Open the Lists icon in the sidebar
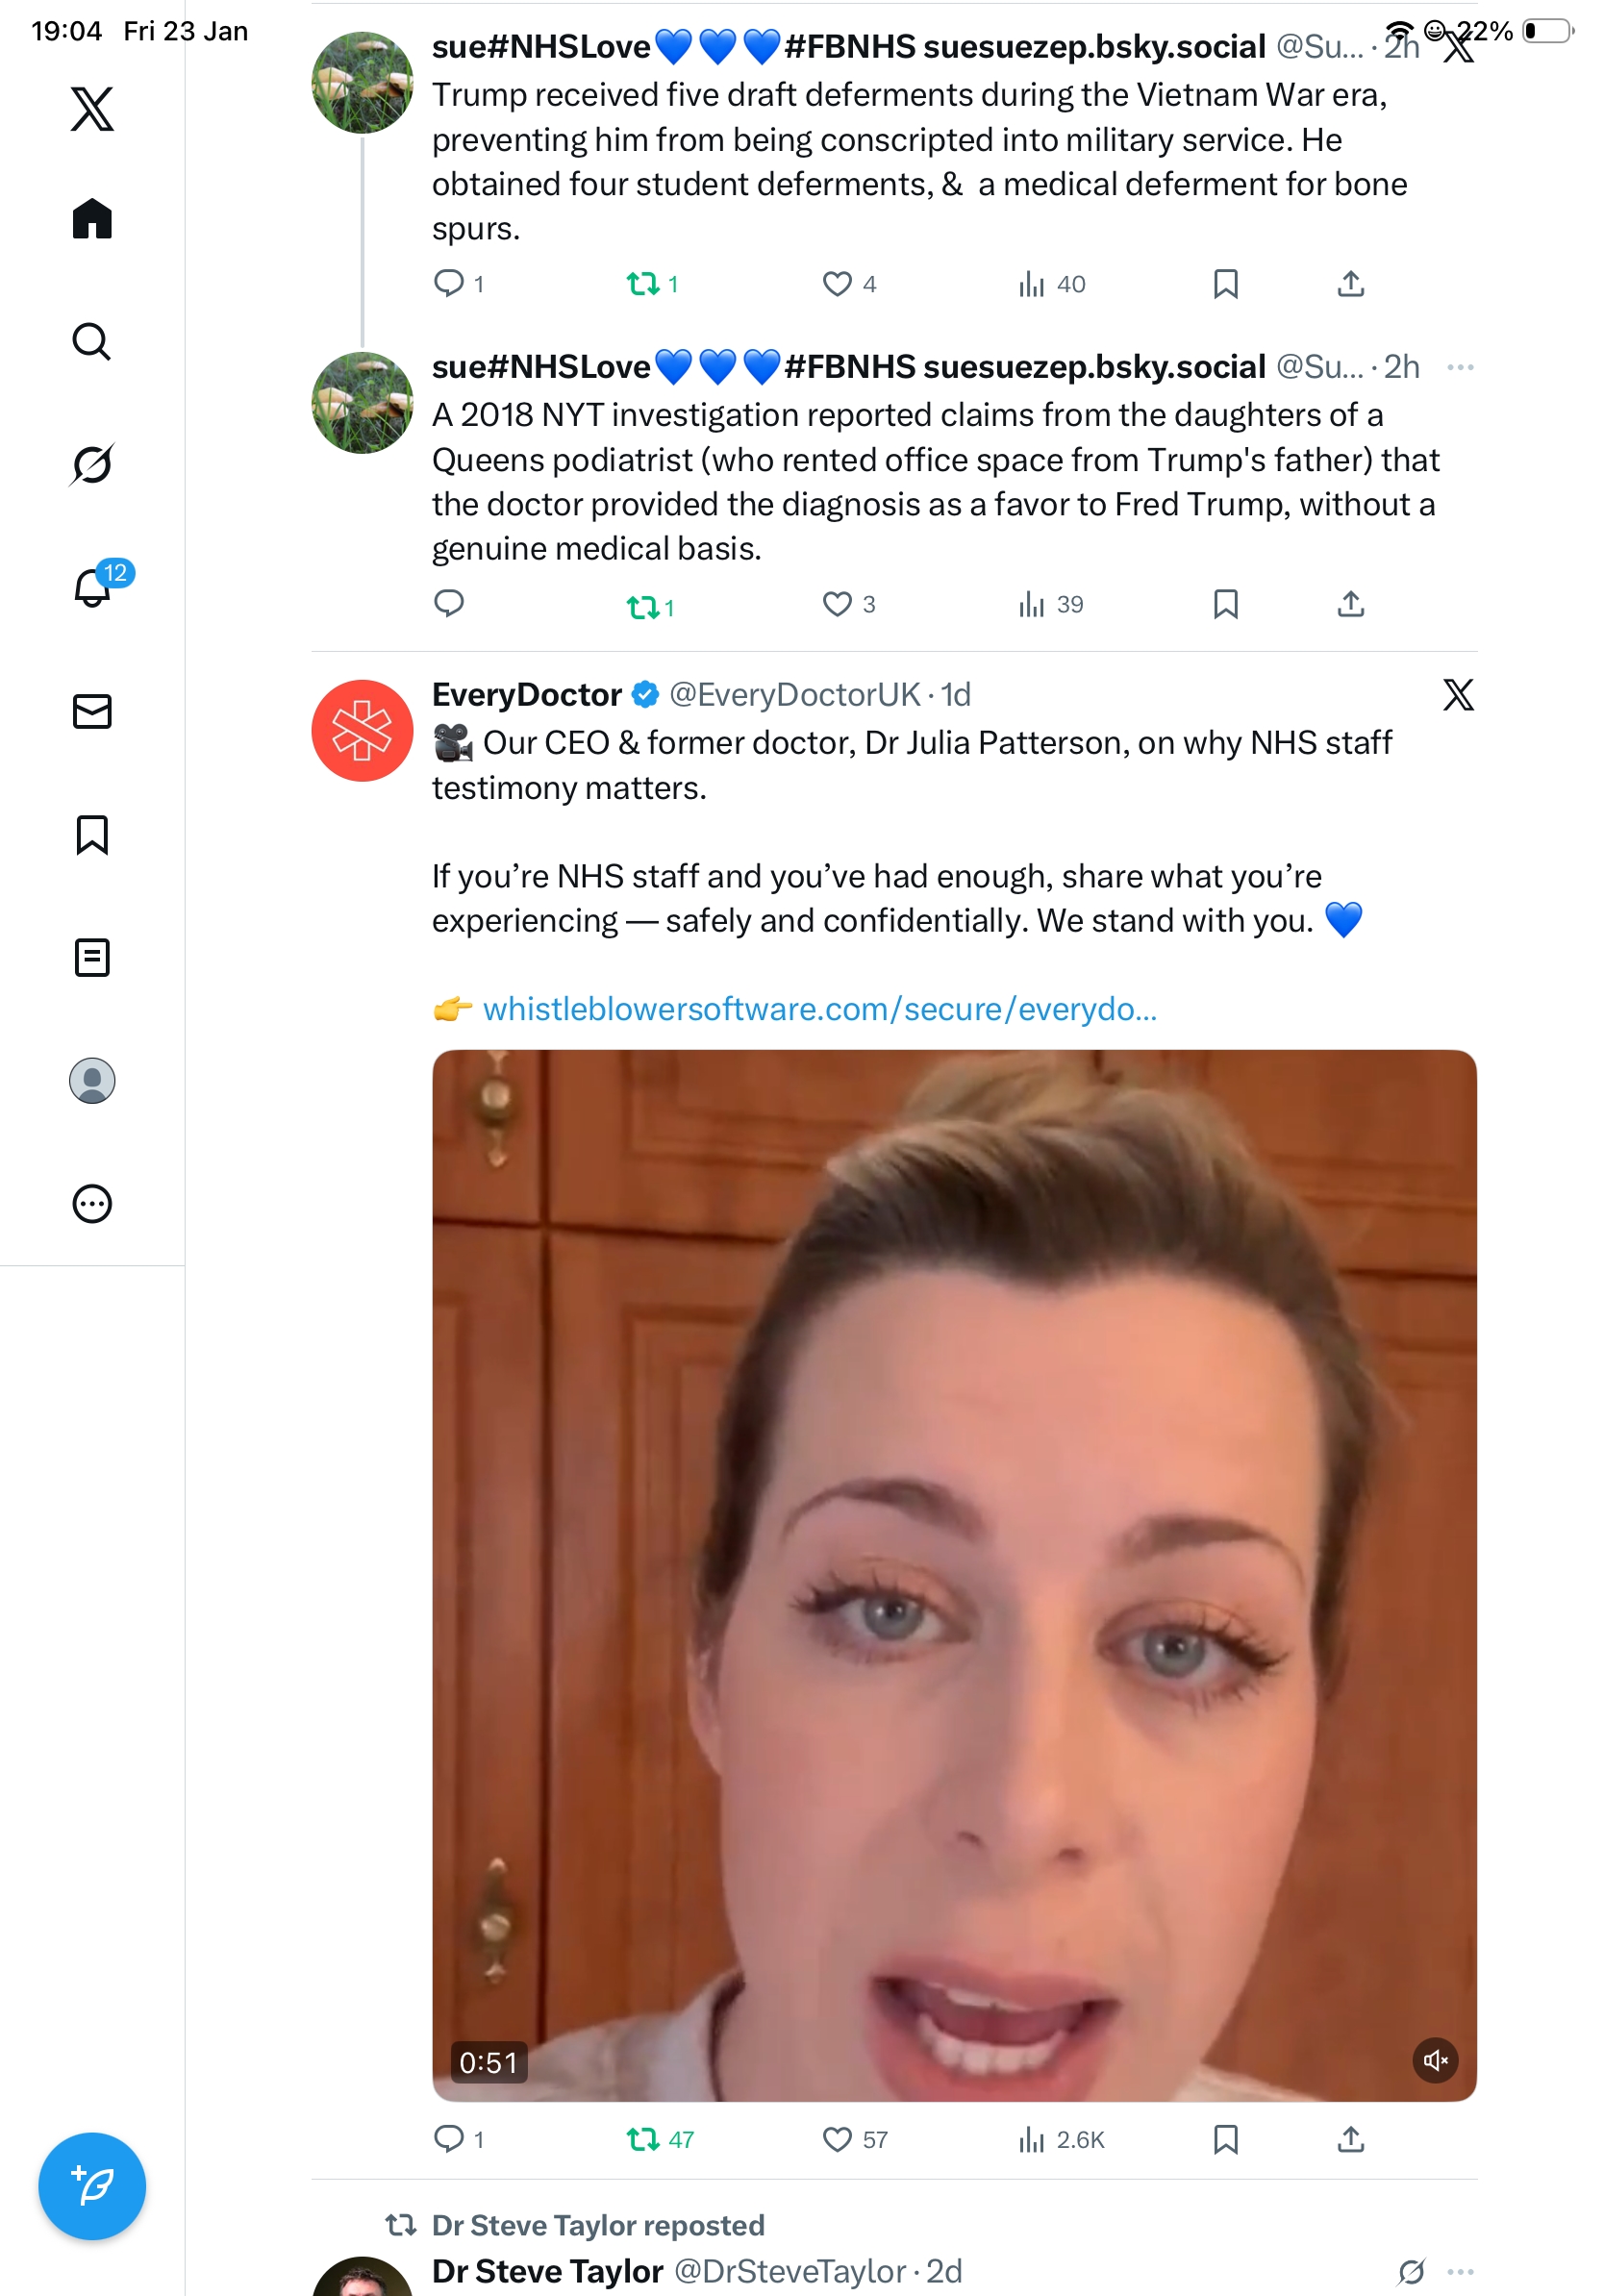The height and width of the screenshot is (2296, 1604). [x=92, y=957]
